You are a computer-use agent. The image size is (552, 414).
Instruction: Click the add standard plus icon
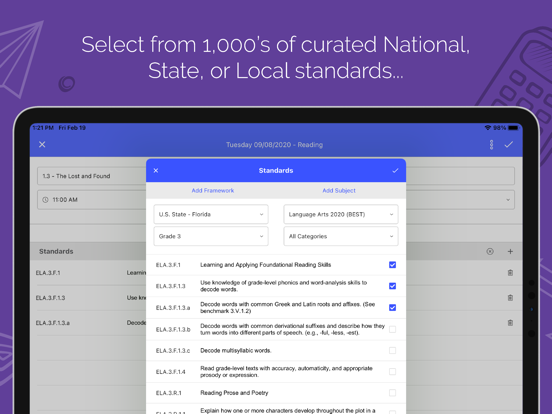pyautogui.click(x=510, y=251)
